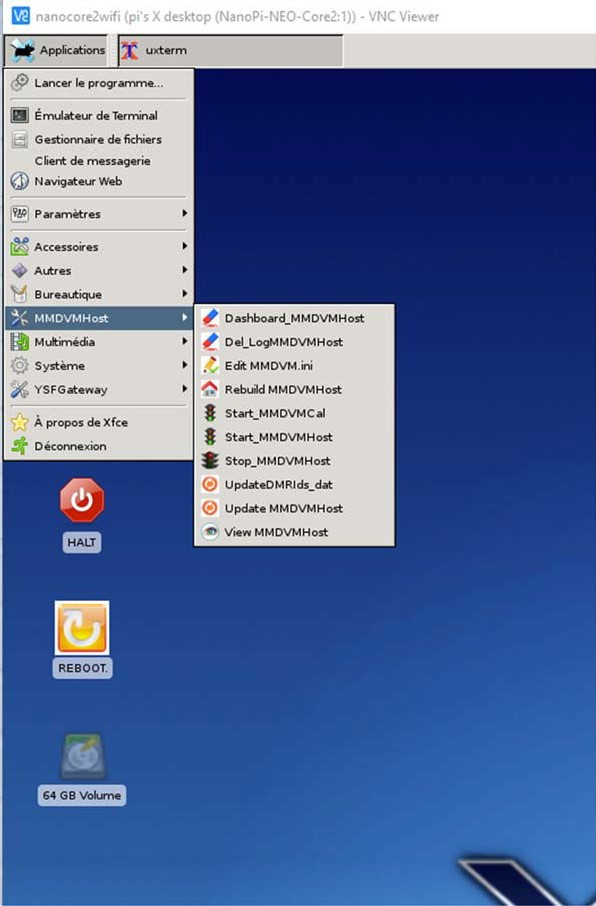596x906 pixels.
Task: Choose Déconnexion to log out
Action: pyautogui.click(x=98, y=446)
